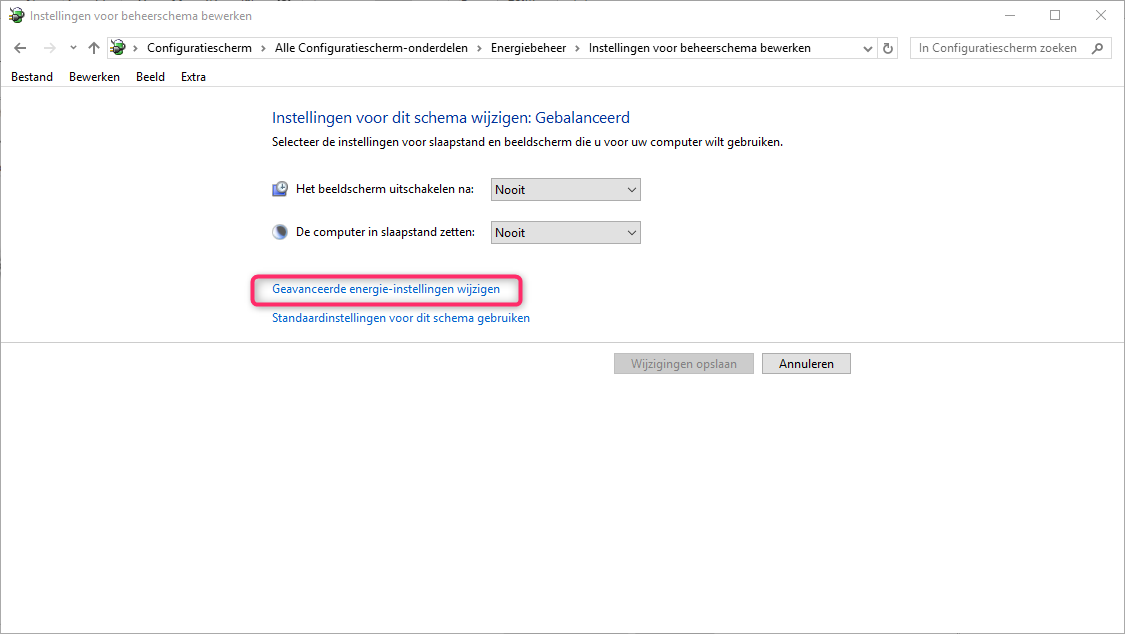Go back with the left arrow button
Image resolution: width=1125 pixels, height=634 pixels.
tap(20, 48)
